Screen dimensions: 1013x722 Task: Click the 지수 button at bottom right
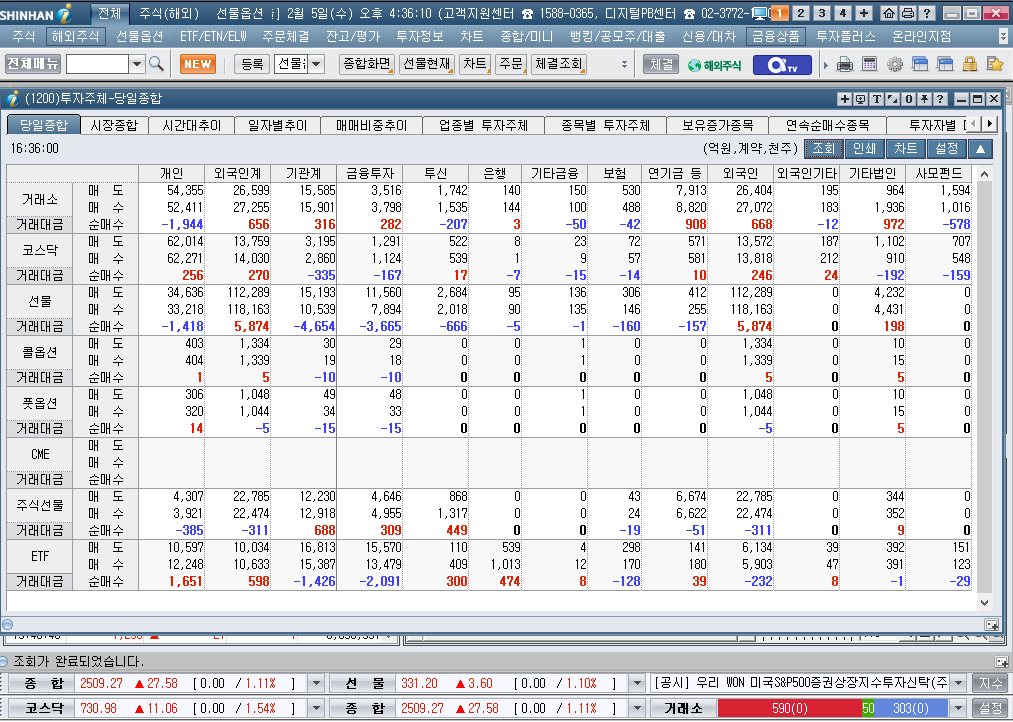990,683
